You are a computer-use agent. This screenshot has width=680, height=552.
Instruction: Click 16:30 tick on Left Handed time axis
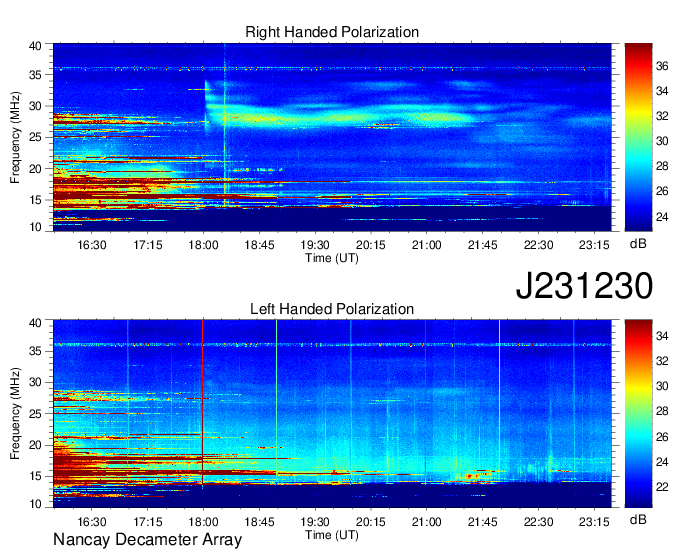tap(92, 522)
